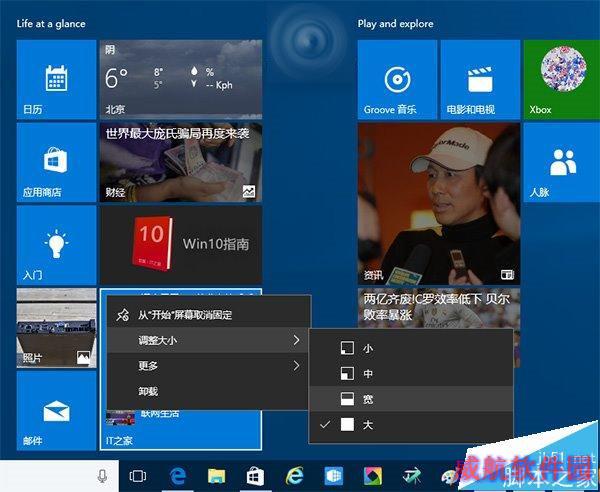Launch Microsoft Edge from taskbar

[x=178, y=476]
